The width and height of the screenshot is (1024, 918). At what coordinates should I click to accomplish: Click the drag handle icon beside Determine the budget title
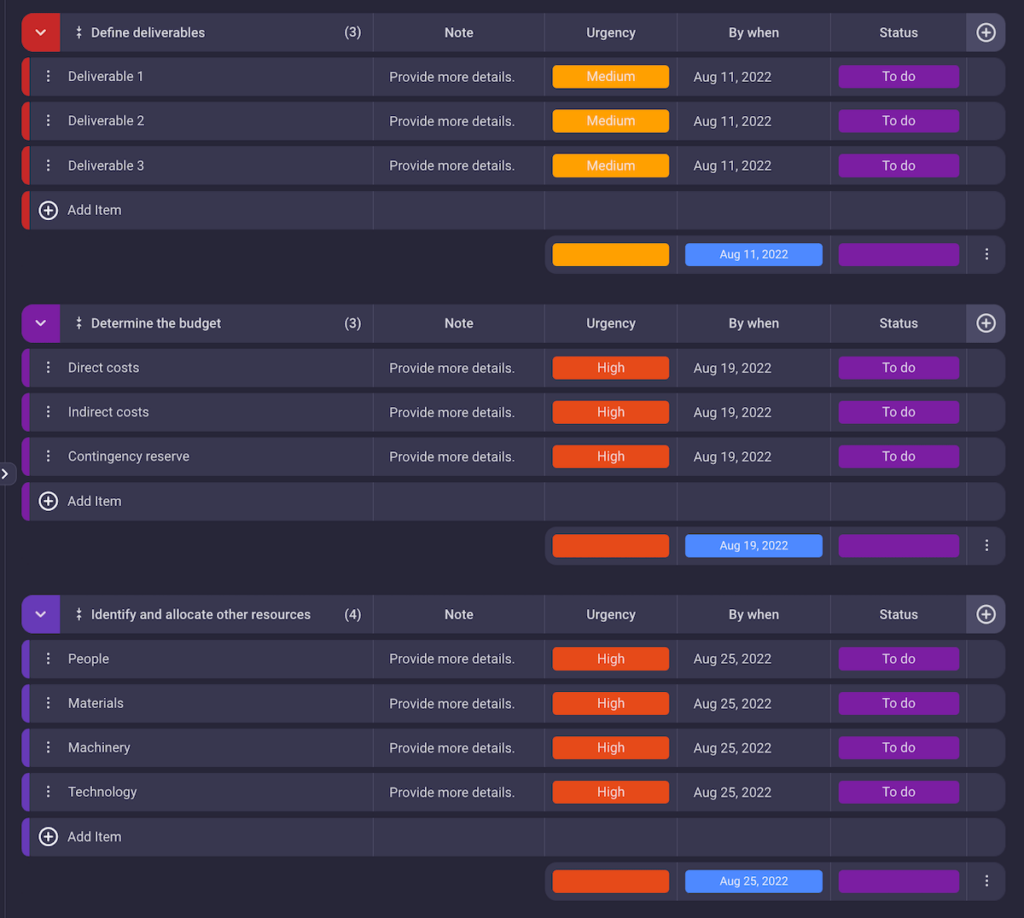tap(78, 323)
